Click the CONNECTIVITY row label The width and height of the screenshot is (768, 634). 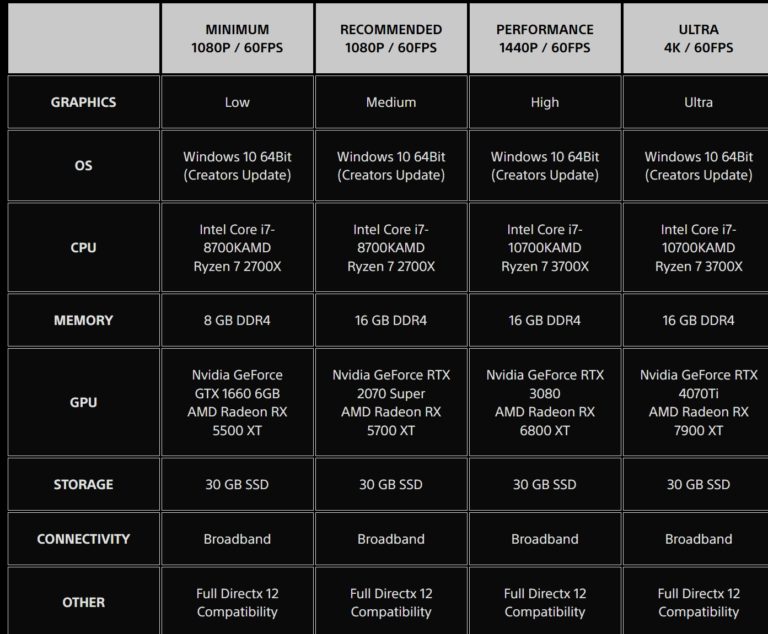coord(83,539)
